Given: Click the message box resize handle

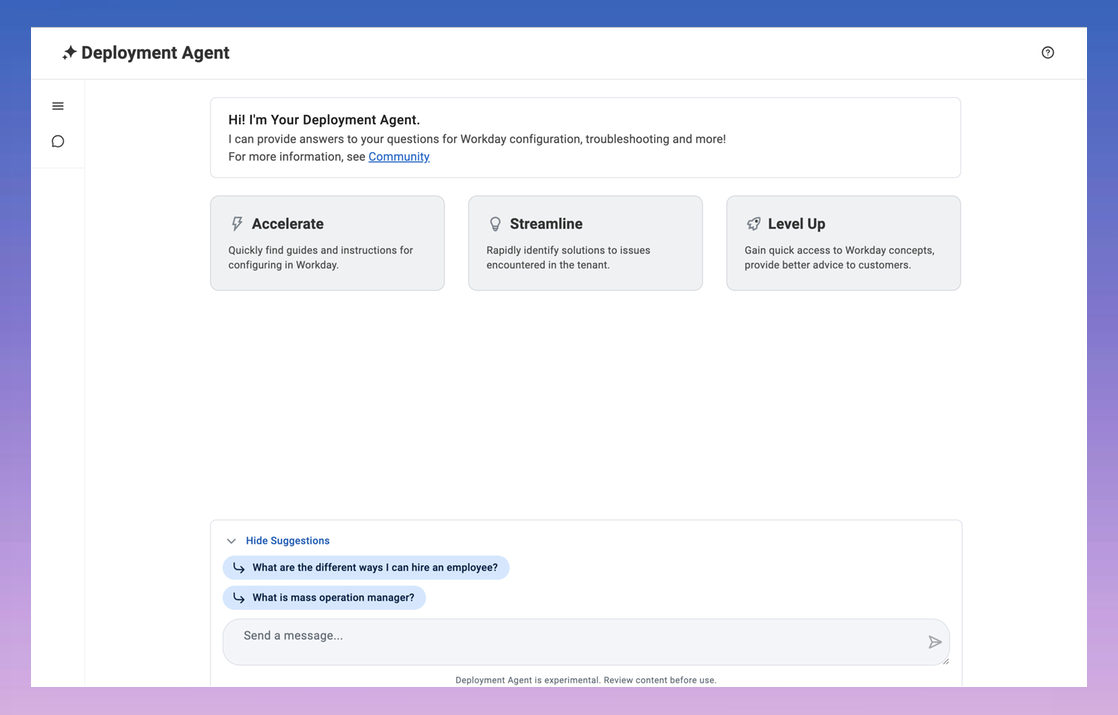Looking at the screenshot, I should point(945,661).
